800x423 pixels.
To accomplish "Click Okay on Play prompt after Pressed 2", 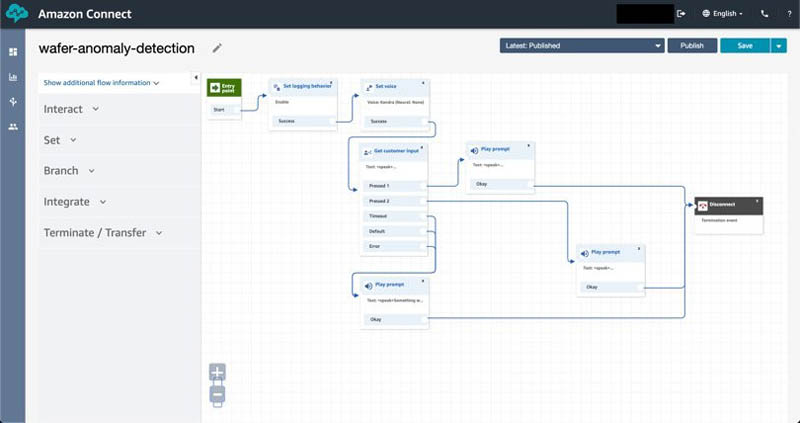I will pyautogui.click(x=612, y=287).
